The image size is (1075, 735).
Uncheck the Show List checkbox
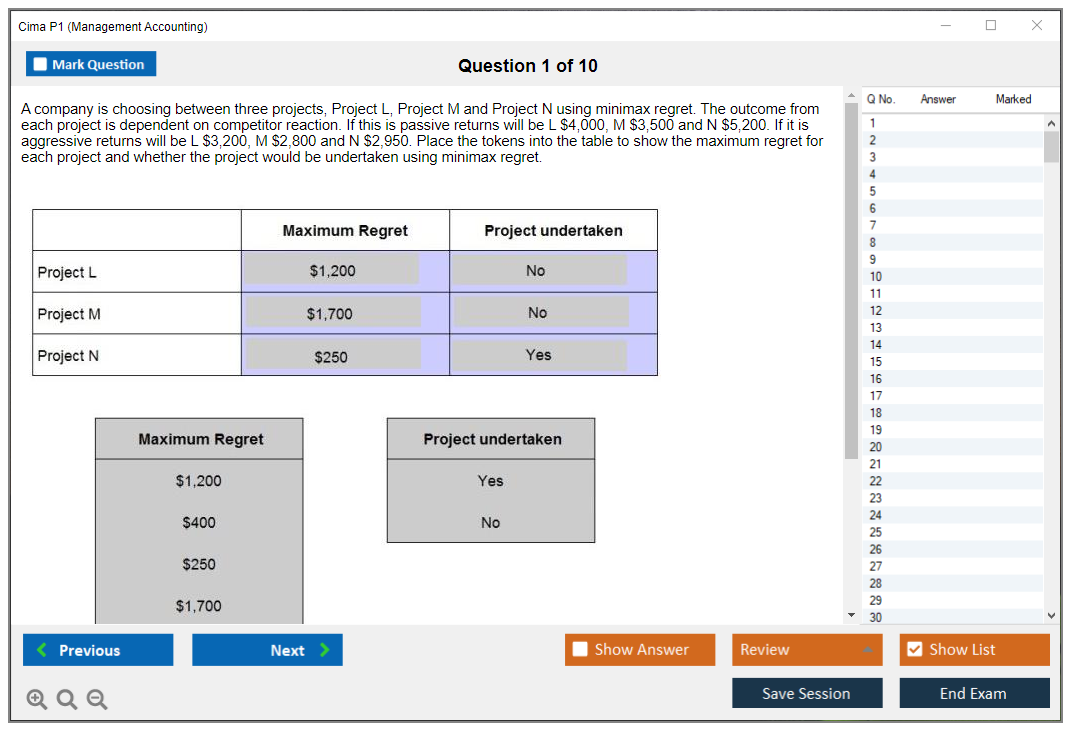[914, 650]
